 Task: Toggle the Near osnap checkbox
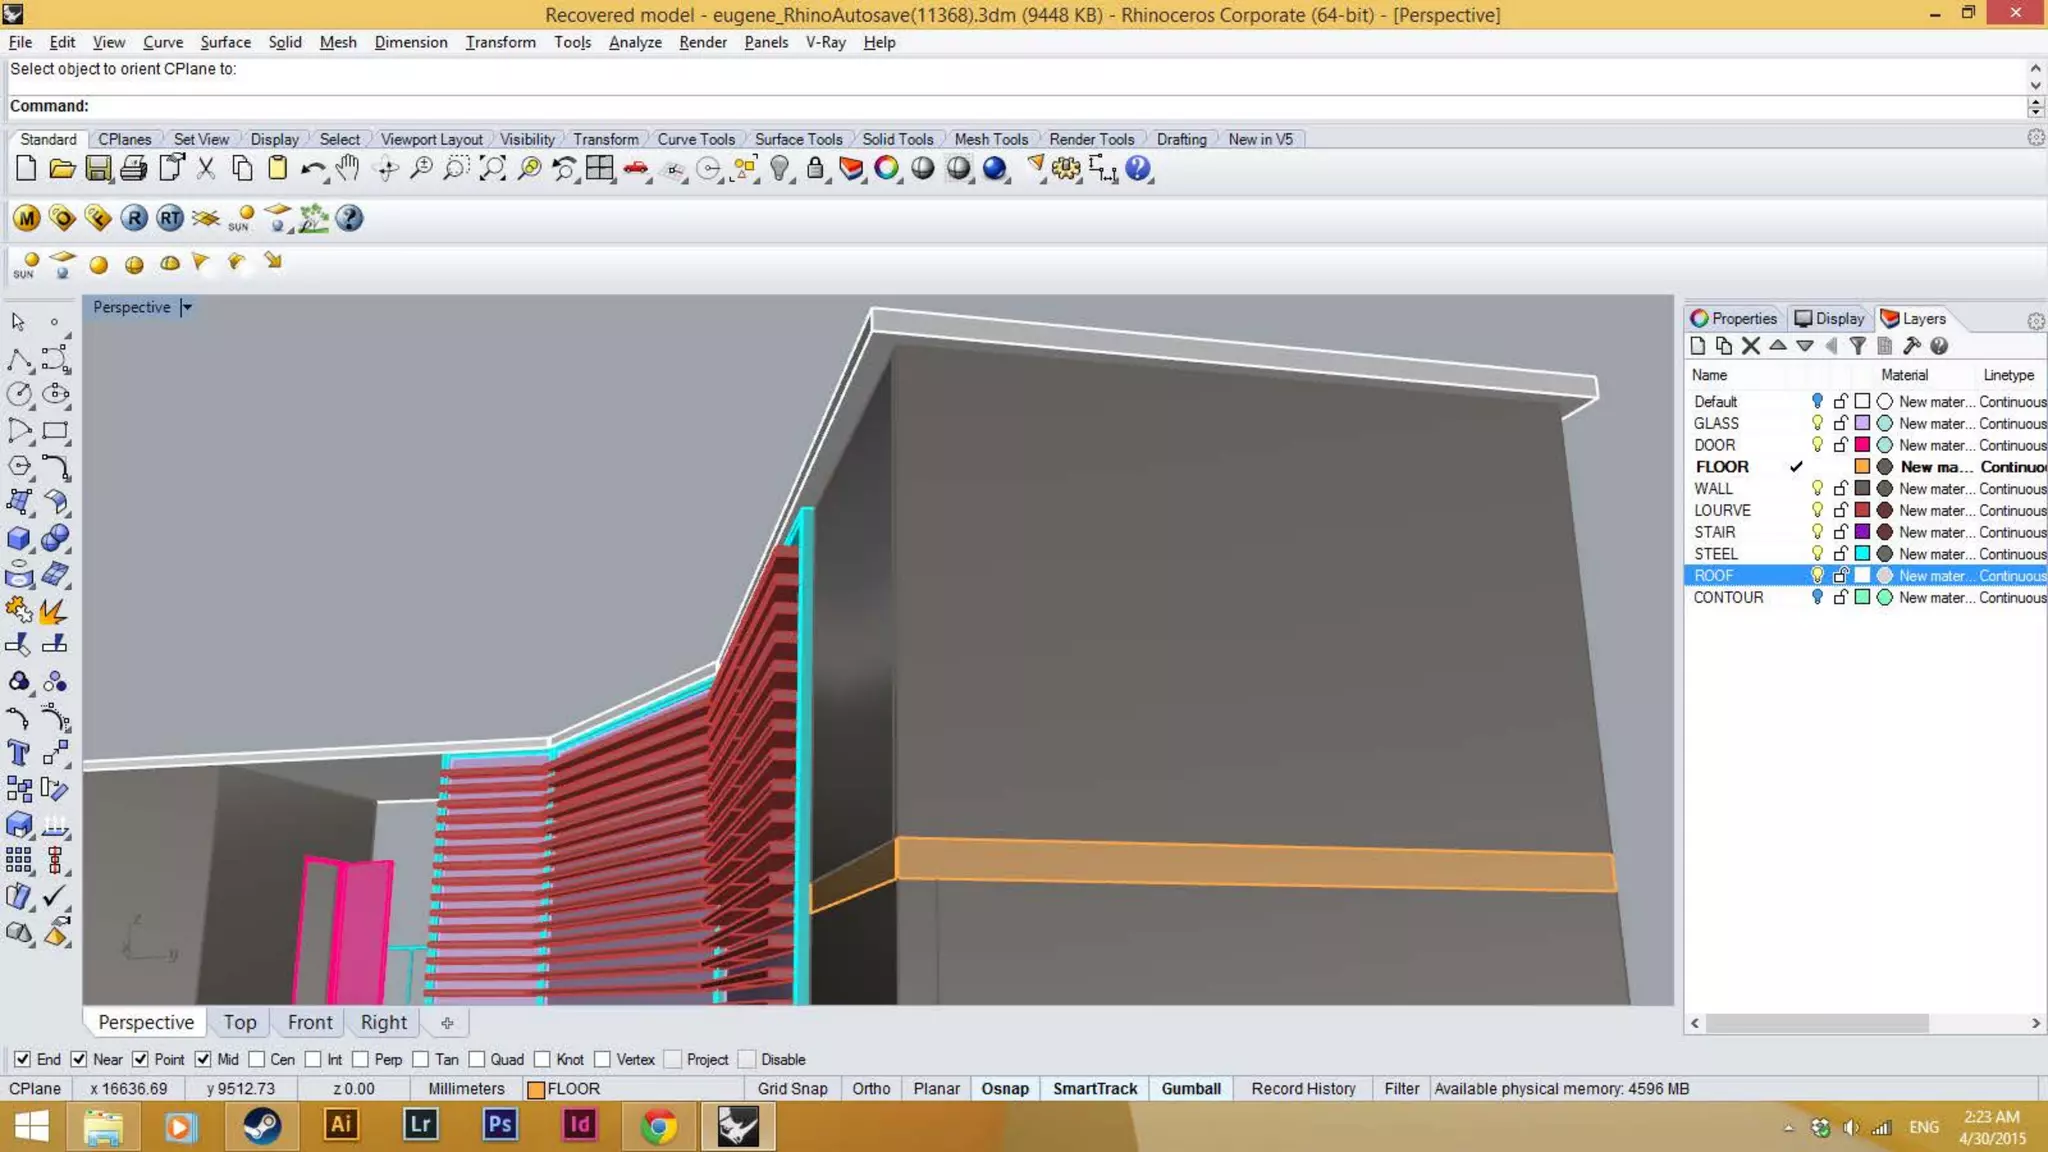[79, 1059]
